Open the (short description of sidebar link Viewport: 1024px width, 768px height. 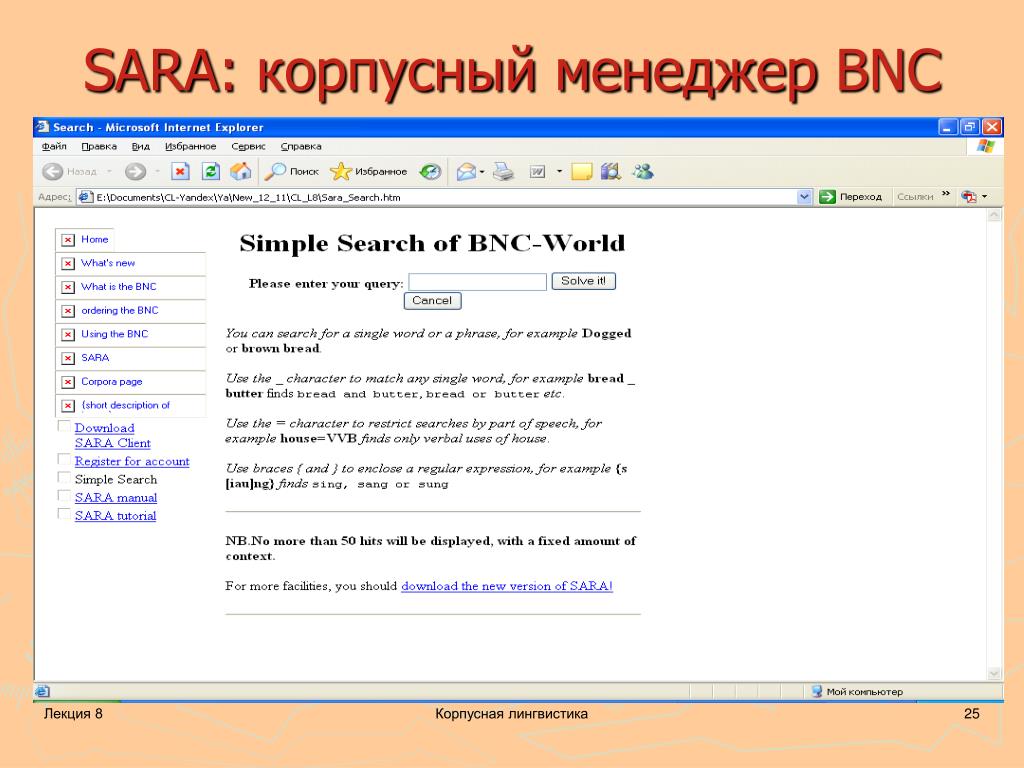coord(125,405)
